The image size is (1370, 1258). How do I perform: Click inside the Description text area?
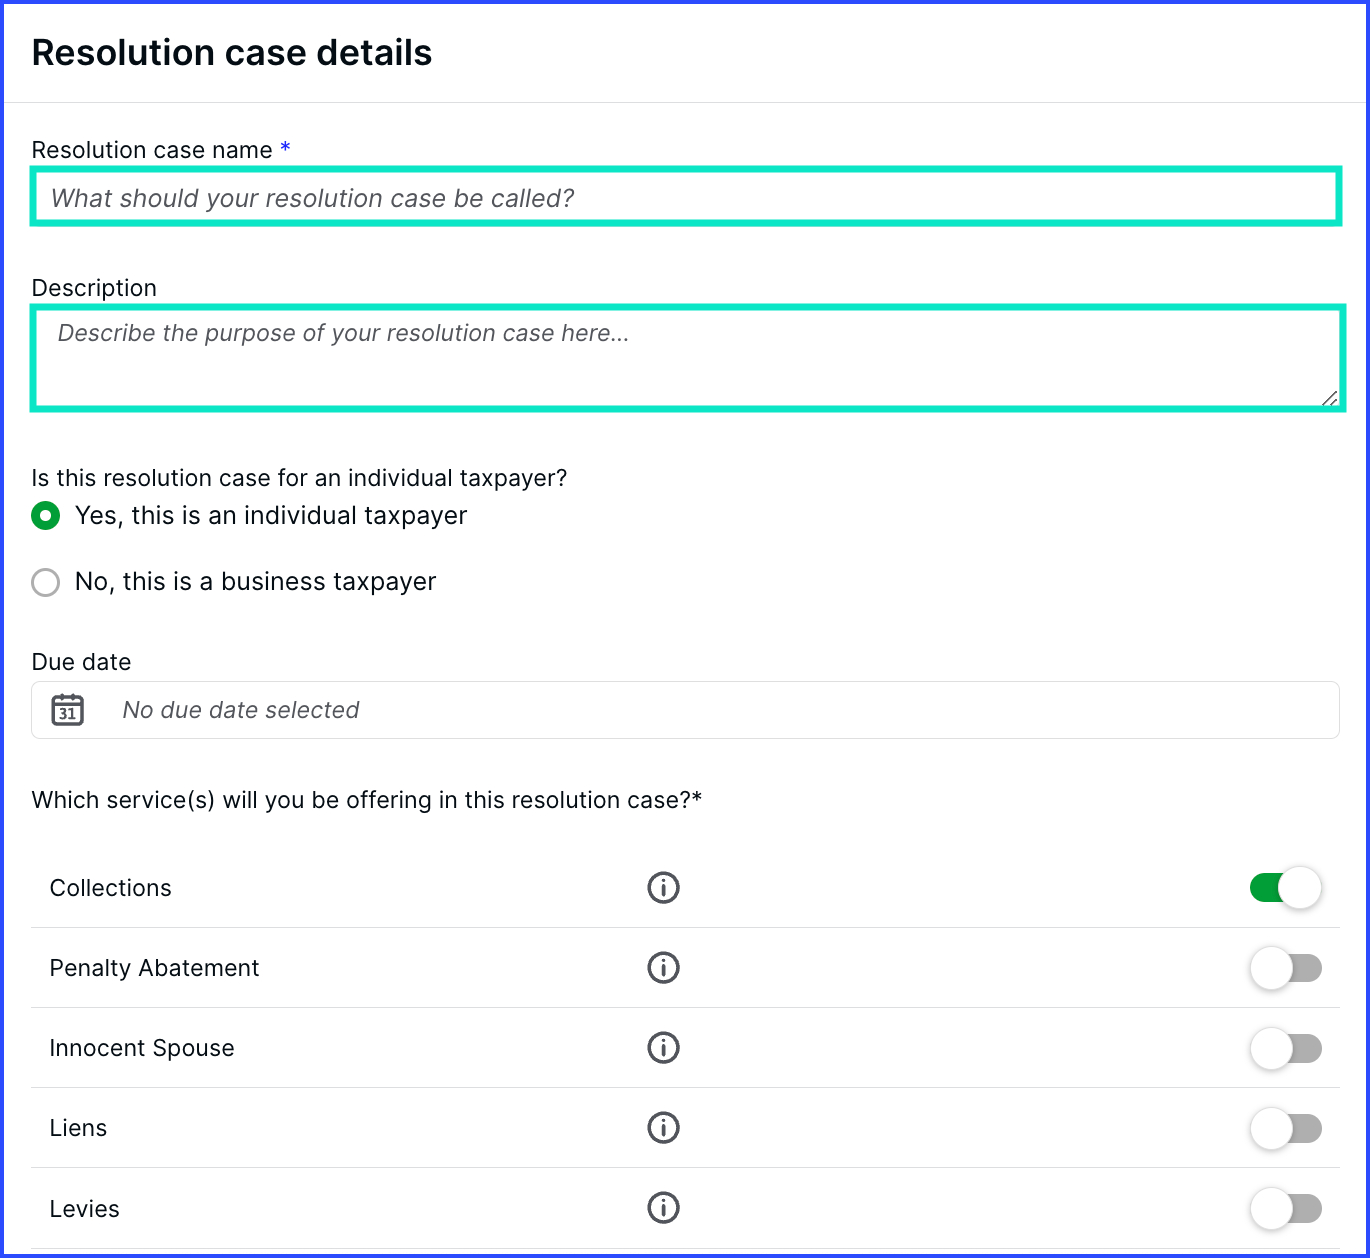(x=685, y=356)
